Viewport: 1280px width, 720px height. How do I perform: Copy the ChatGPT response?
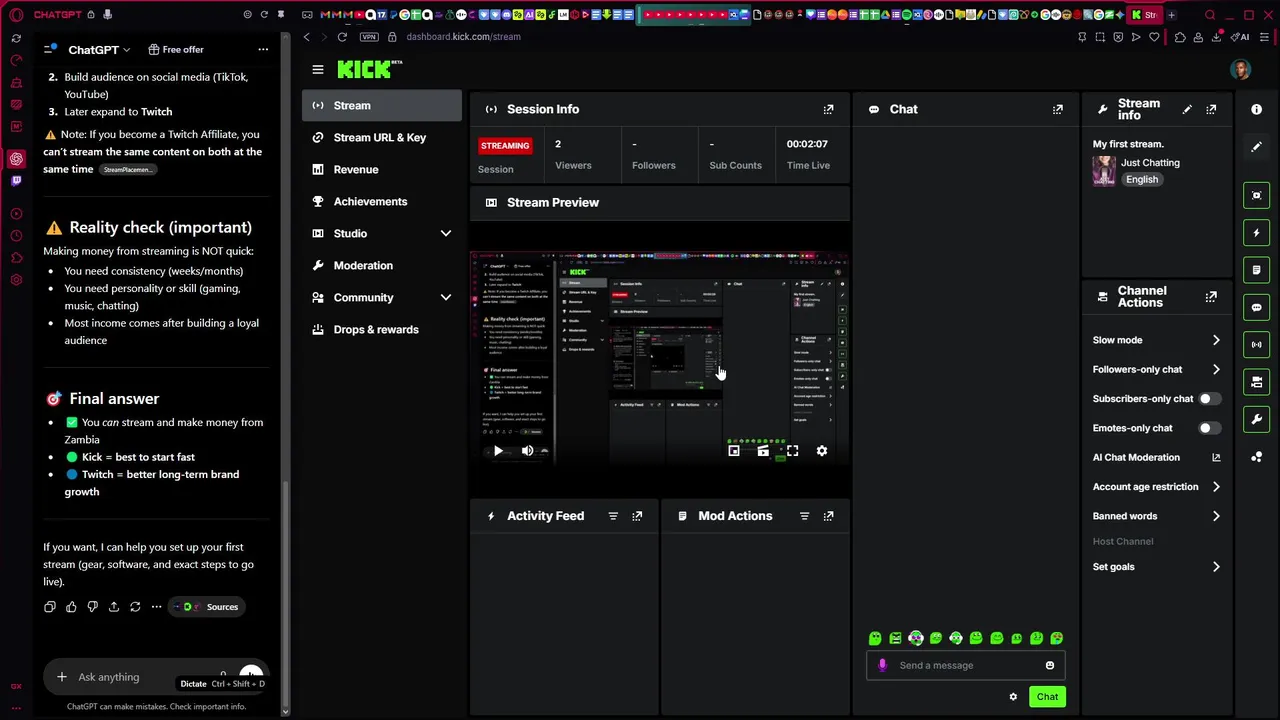(50, 607)
